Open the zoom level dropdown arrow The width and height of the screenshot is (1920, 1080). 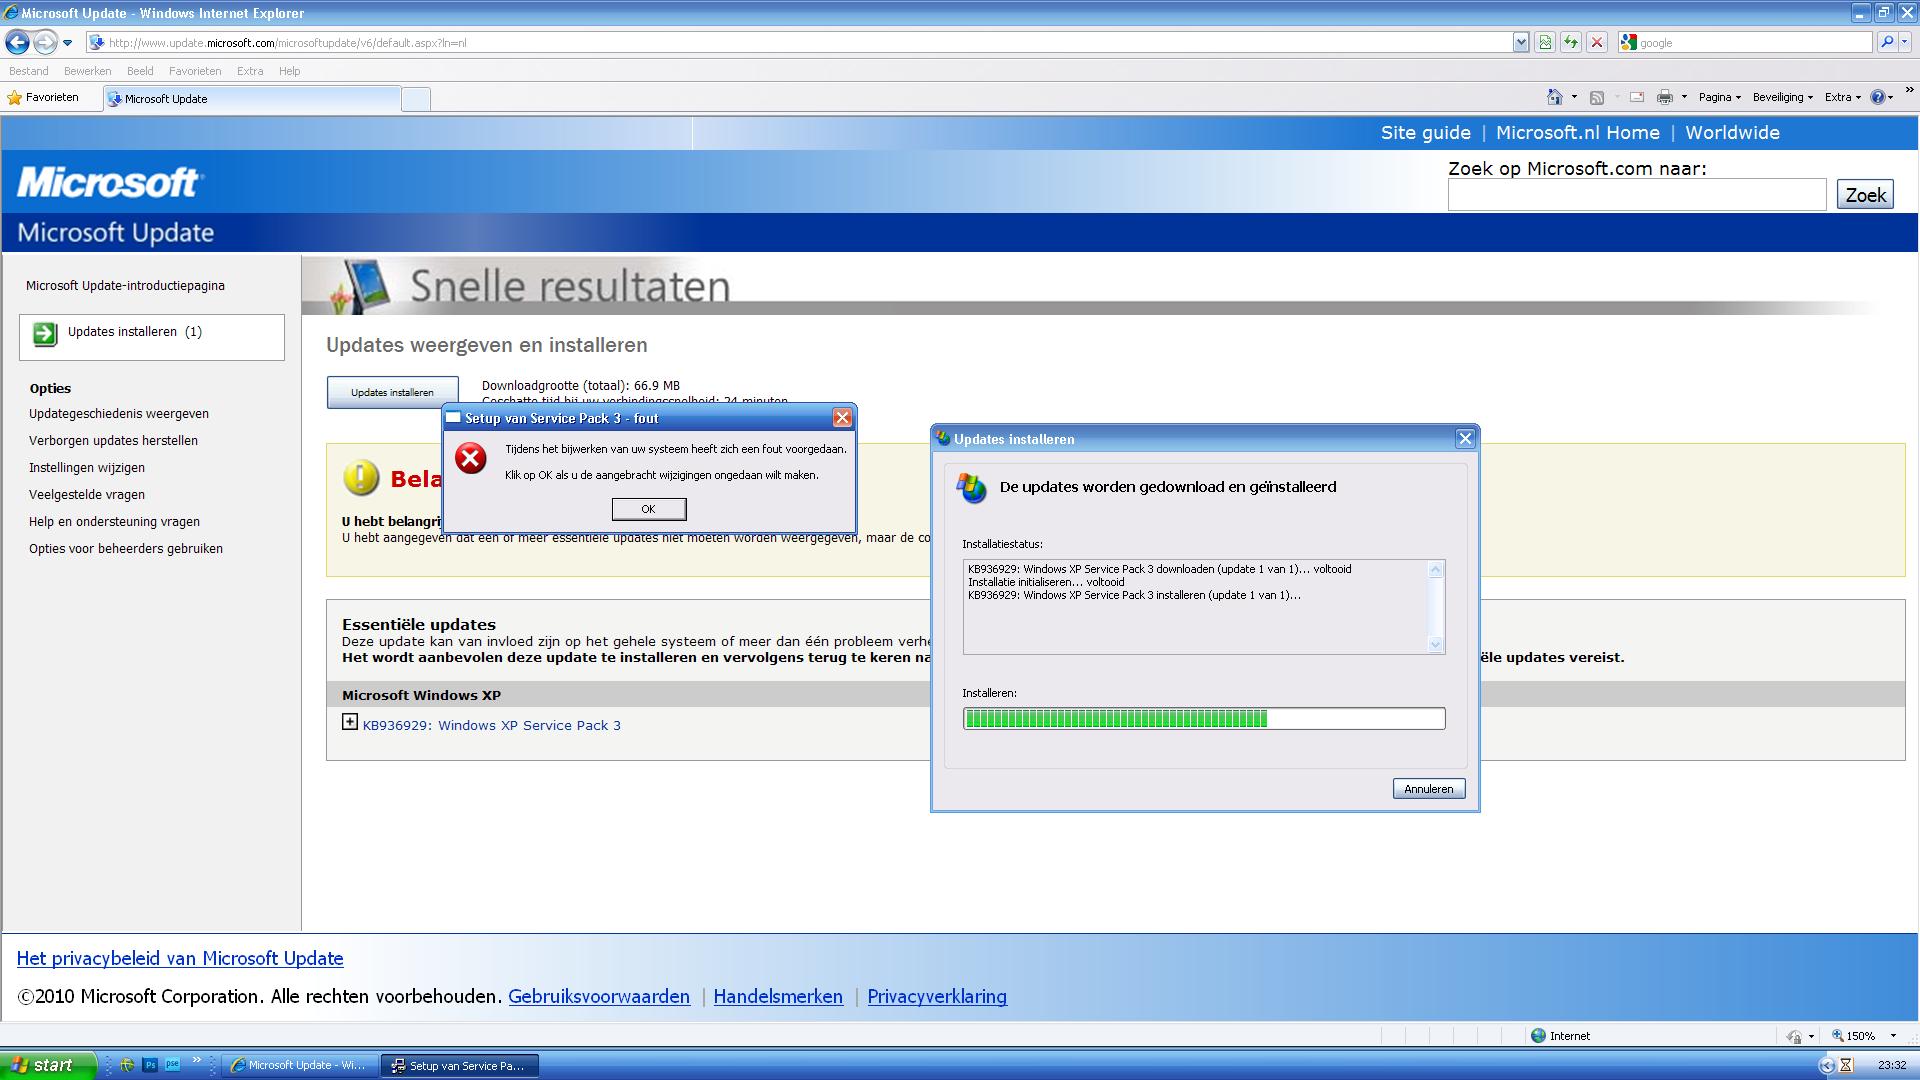pyautogui.click(x=1893, y=1036)
